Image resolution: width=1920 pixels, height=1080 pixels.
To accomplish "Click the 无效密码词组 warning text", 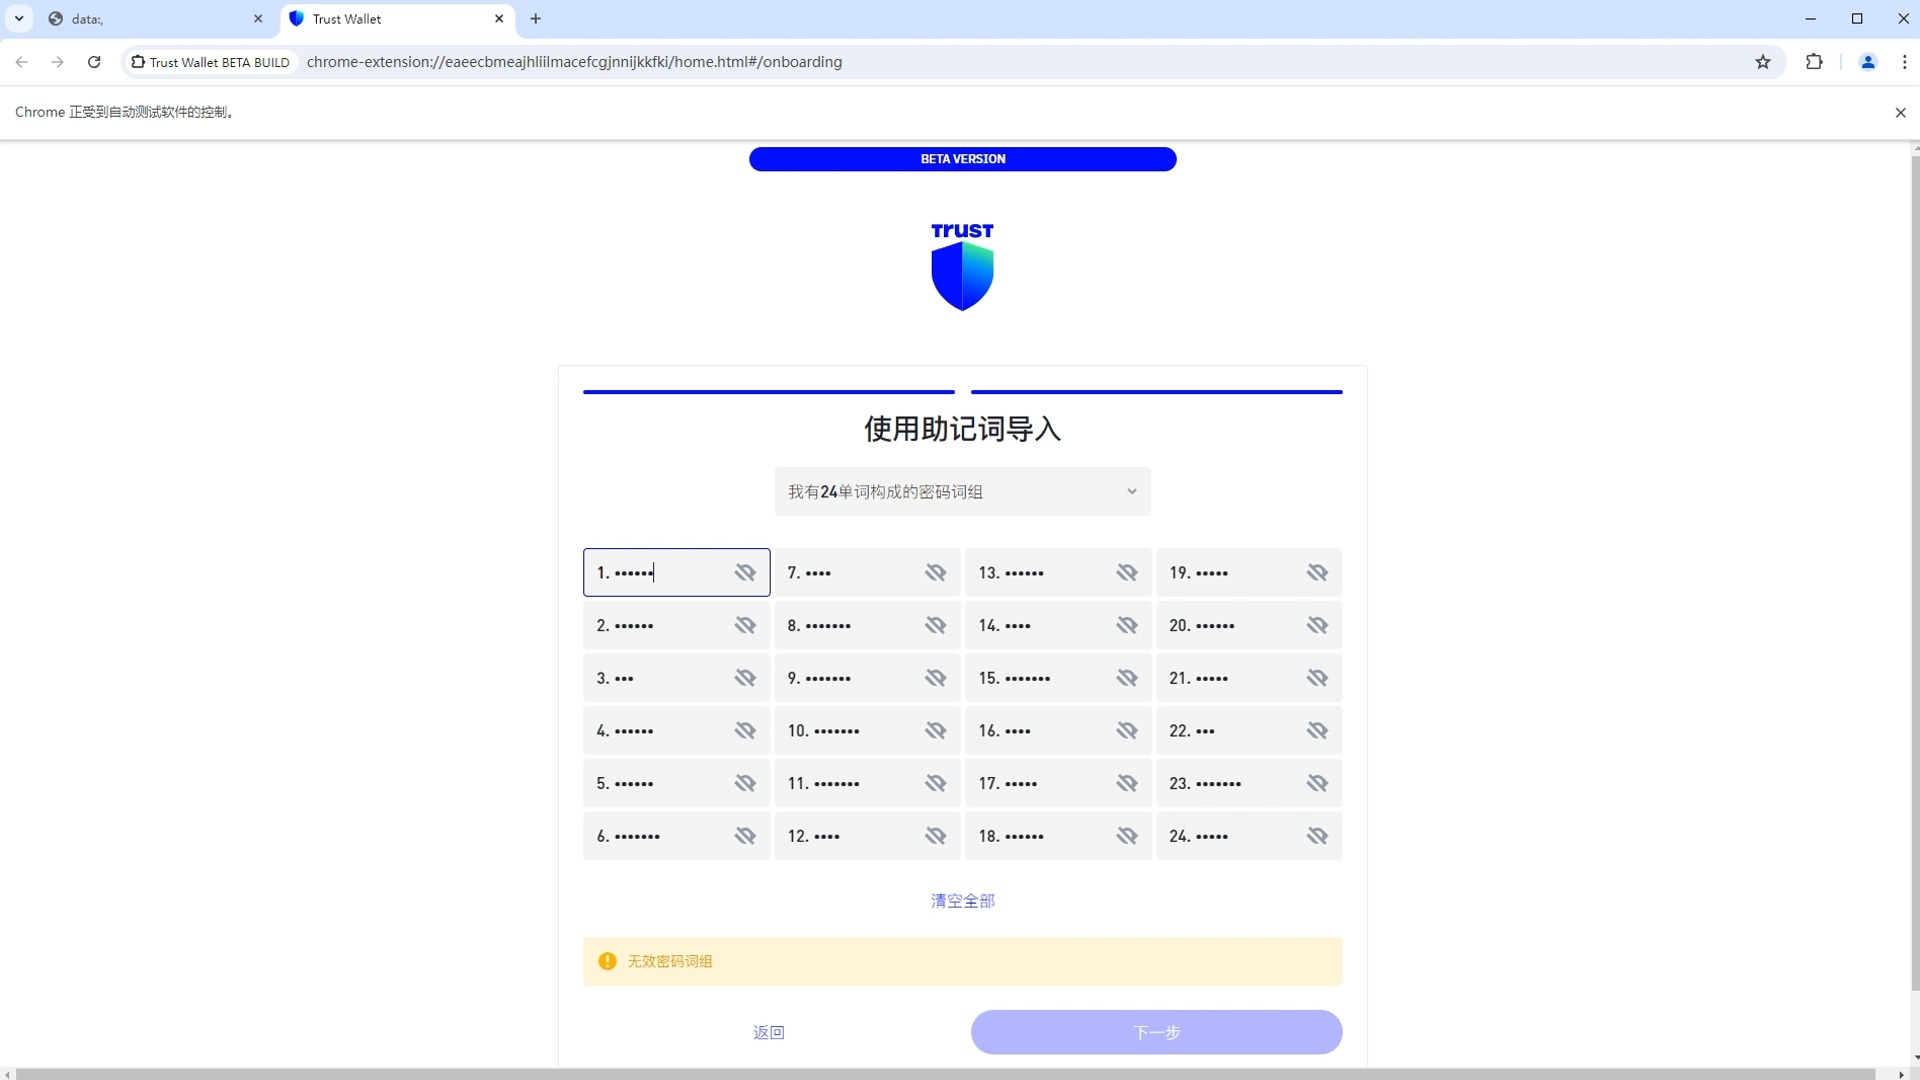I will [670, 962].
